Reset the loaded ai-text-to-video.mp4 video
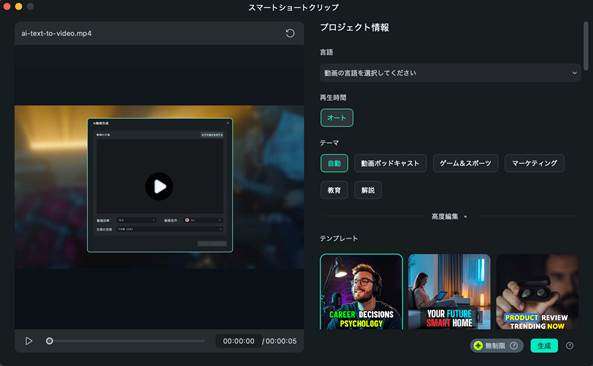This screenshot has height=366, width=593. tap(290, 33)
